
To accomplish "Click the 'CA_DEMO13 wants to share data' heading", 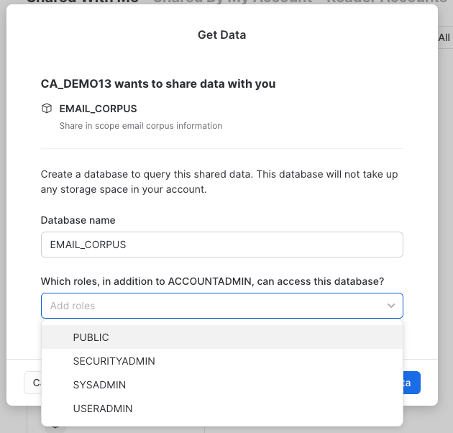I will point(158,84).
